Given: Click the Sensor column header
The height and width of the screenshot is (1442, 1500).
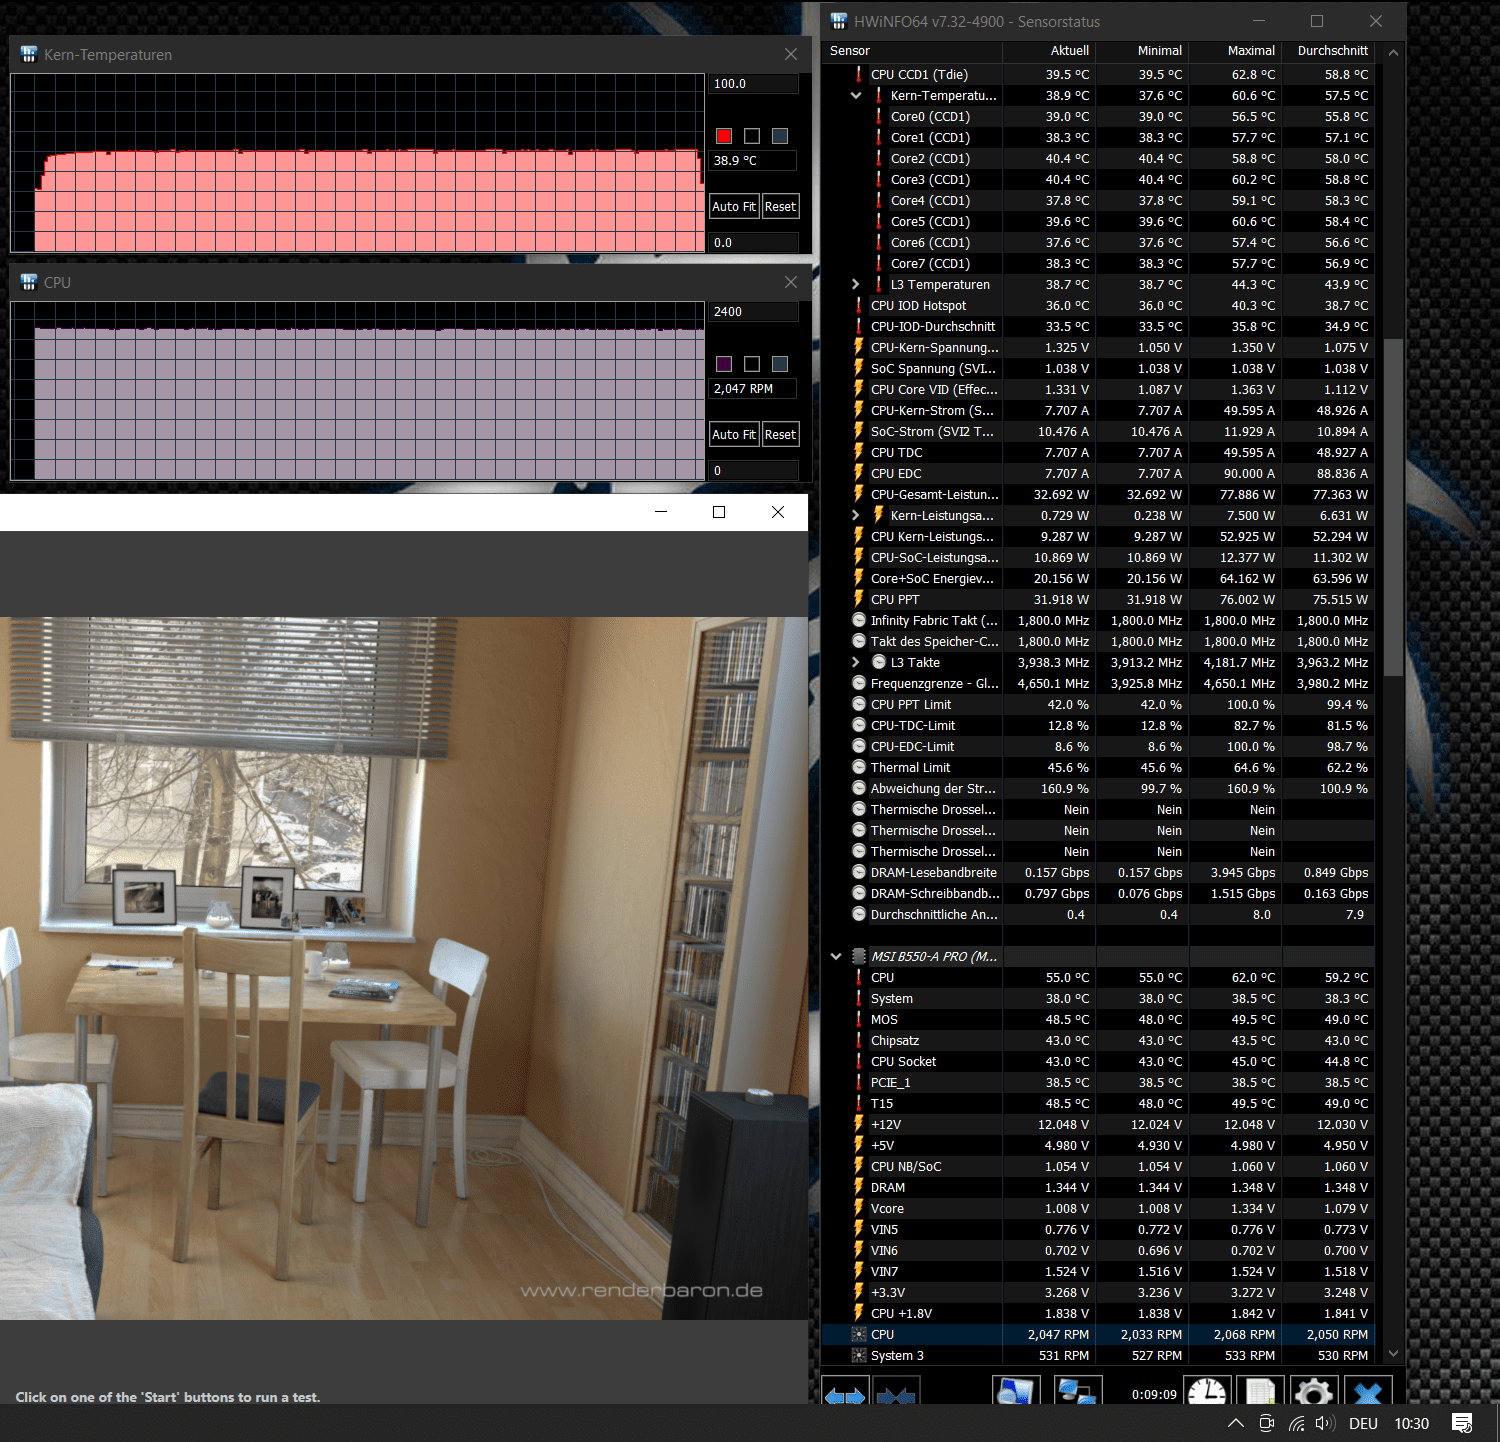Looking at the screenshot, I should coord(911,50).
